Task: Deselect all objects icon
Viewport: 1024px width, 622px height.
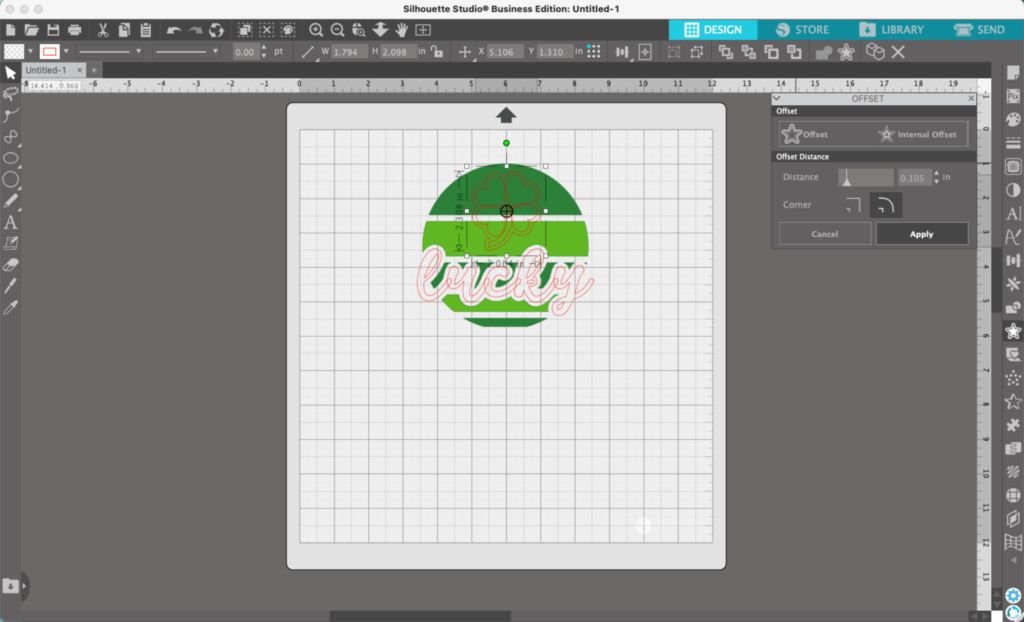Action: point(266,30)
